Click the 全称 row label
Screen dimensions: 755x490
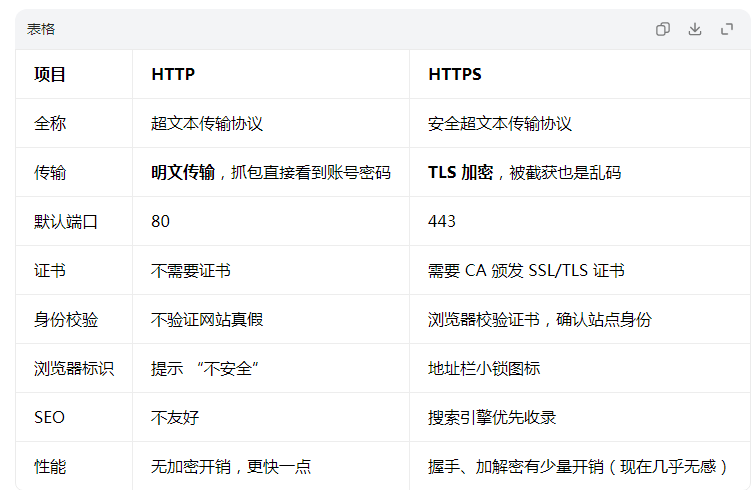point(50,124)
